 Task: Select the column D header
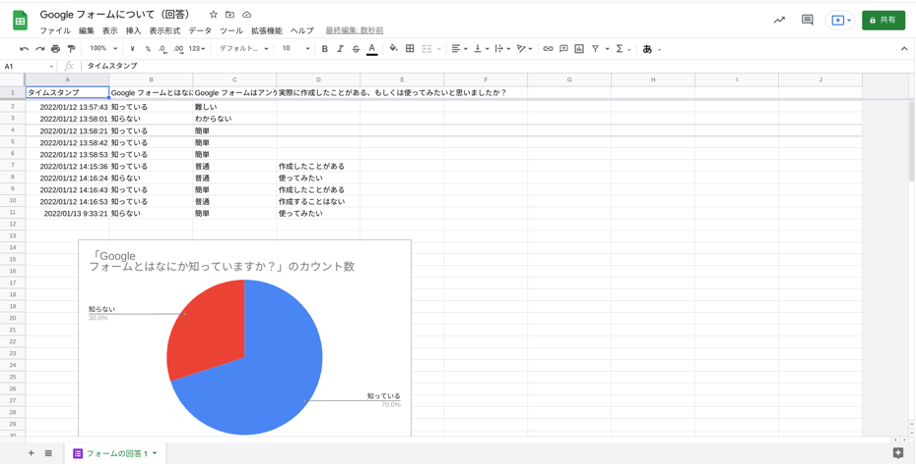pos(318,79)
